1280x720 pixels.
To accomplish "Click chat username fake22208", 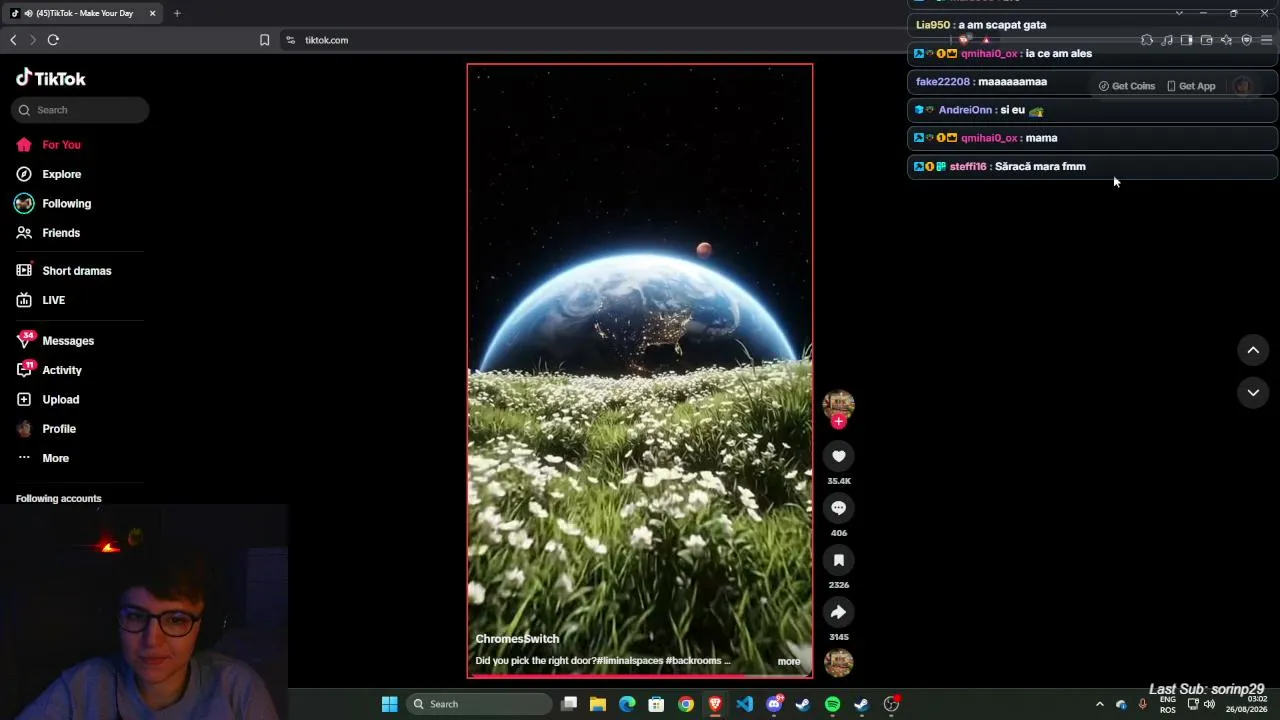I will 943,82.
